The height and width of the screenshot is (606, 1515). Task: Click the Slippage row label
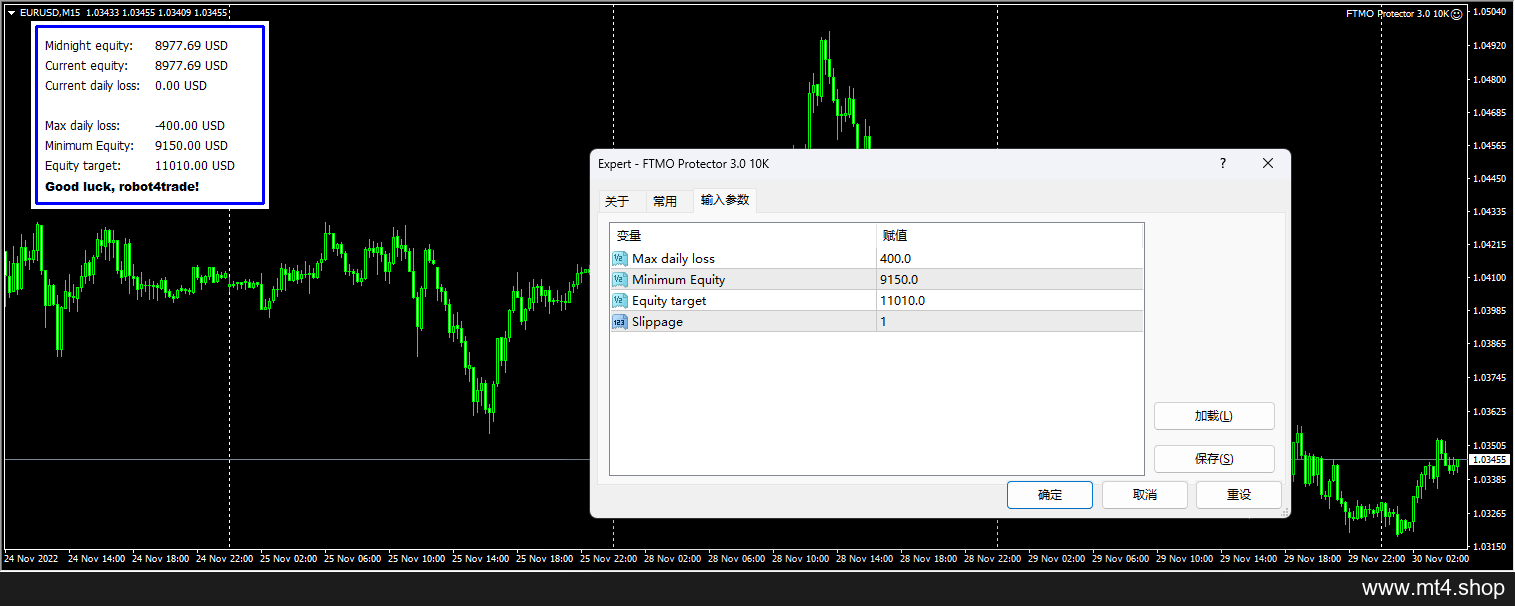657,322
